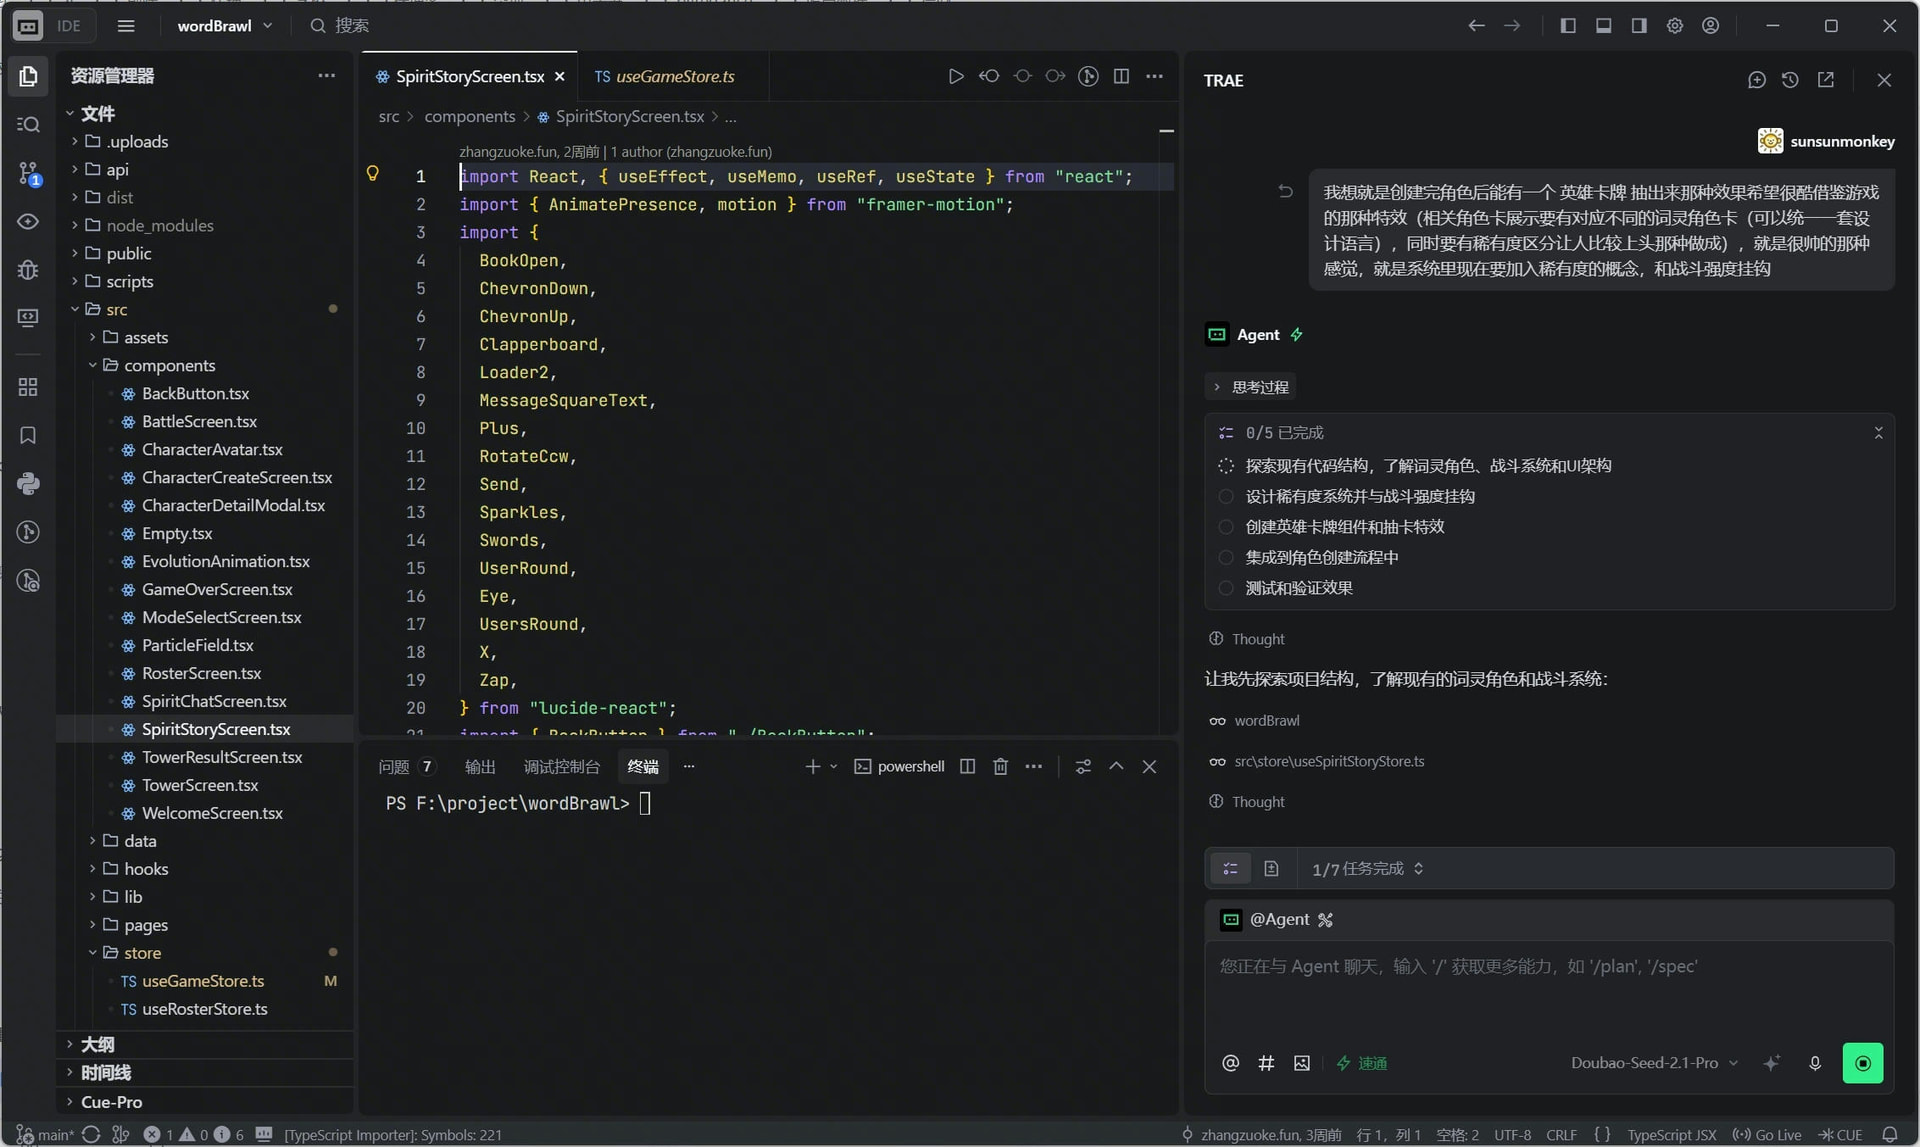Select the 终端 terminal tab

pos(642,766)
